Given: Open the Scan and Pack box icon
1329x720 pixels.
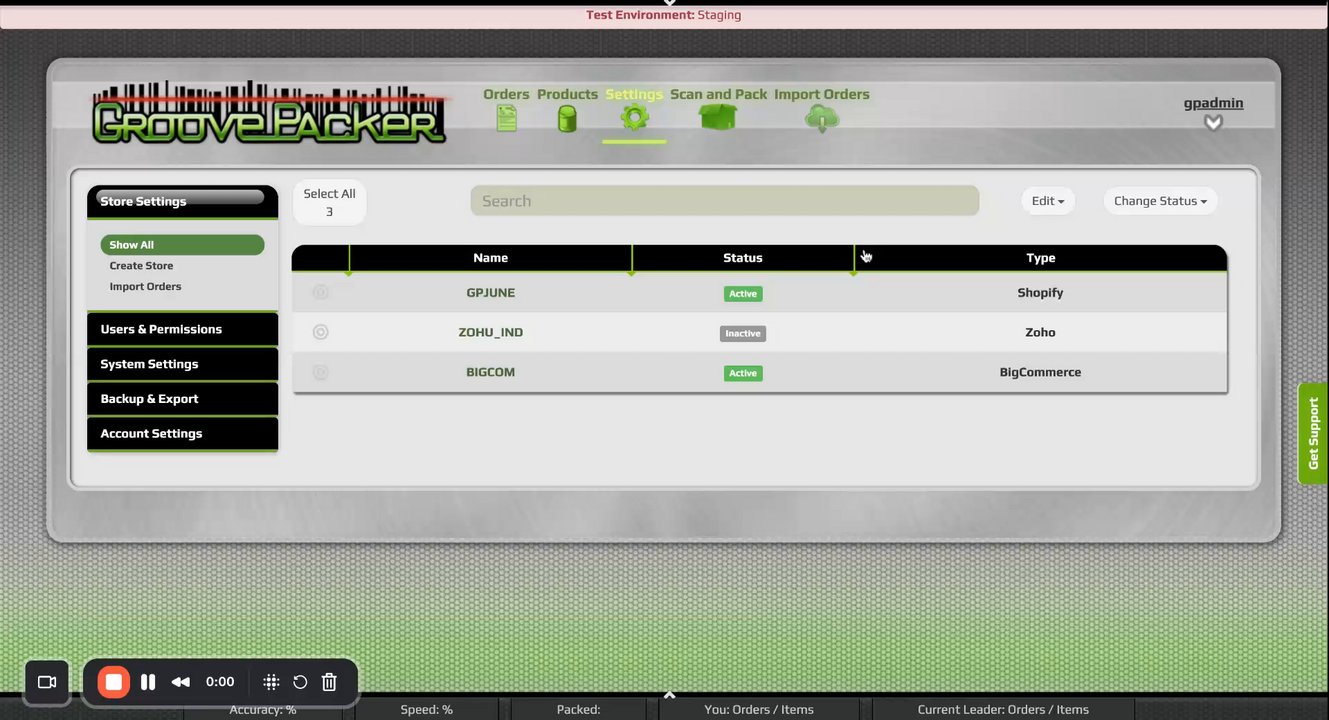Looking at the screenshot, I should tap(718, 118).
